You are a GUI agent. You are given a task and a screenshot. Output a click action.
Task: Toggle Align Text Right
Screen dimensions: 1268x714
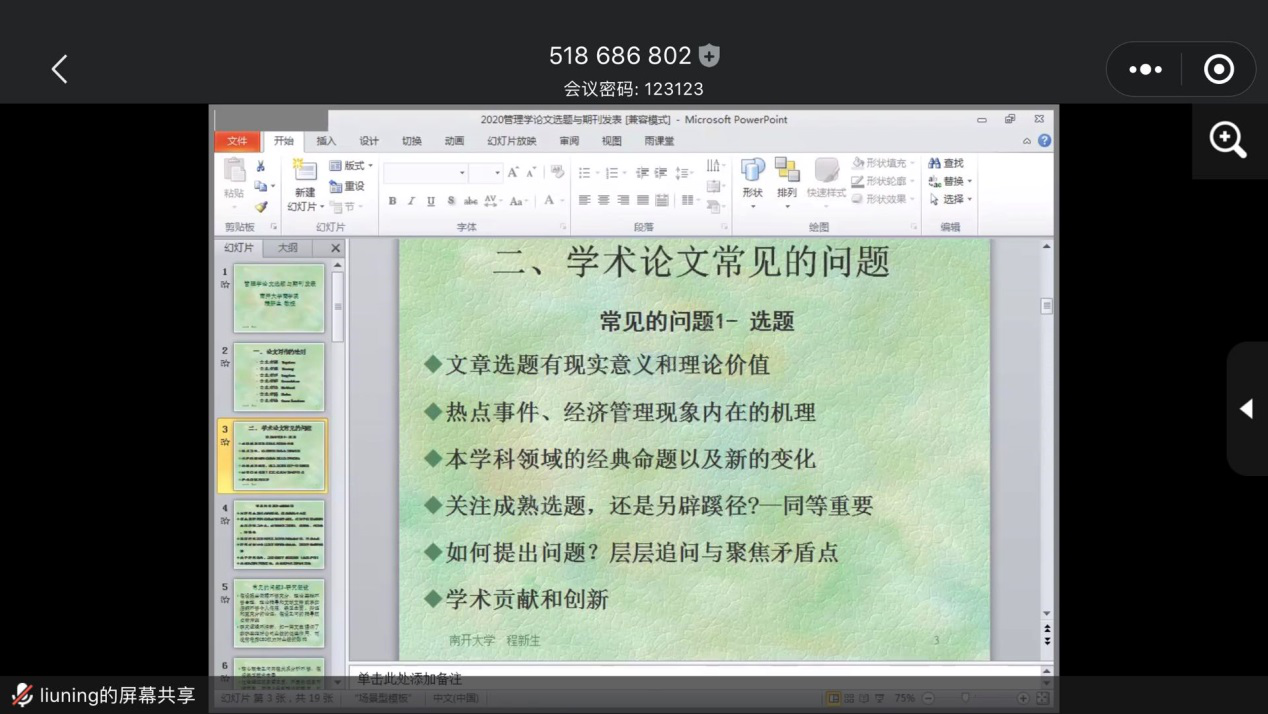623,201
